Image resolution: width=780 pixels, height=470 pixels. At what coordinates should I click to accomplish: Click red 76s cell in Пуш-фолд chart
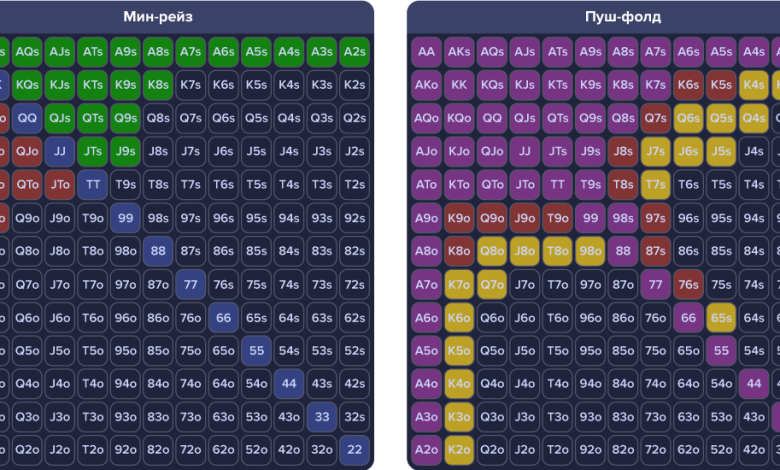pos(688,283)
